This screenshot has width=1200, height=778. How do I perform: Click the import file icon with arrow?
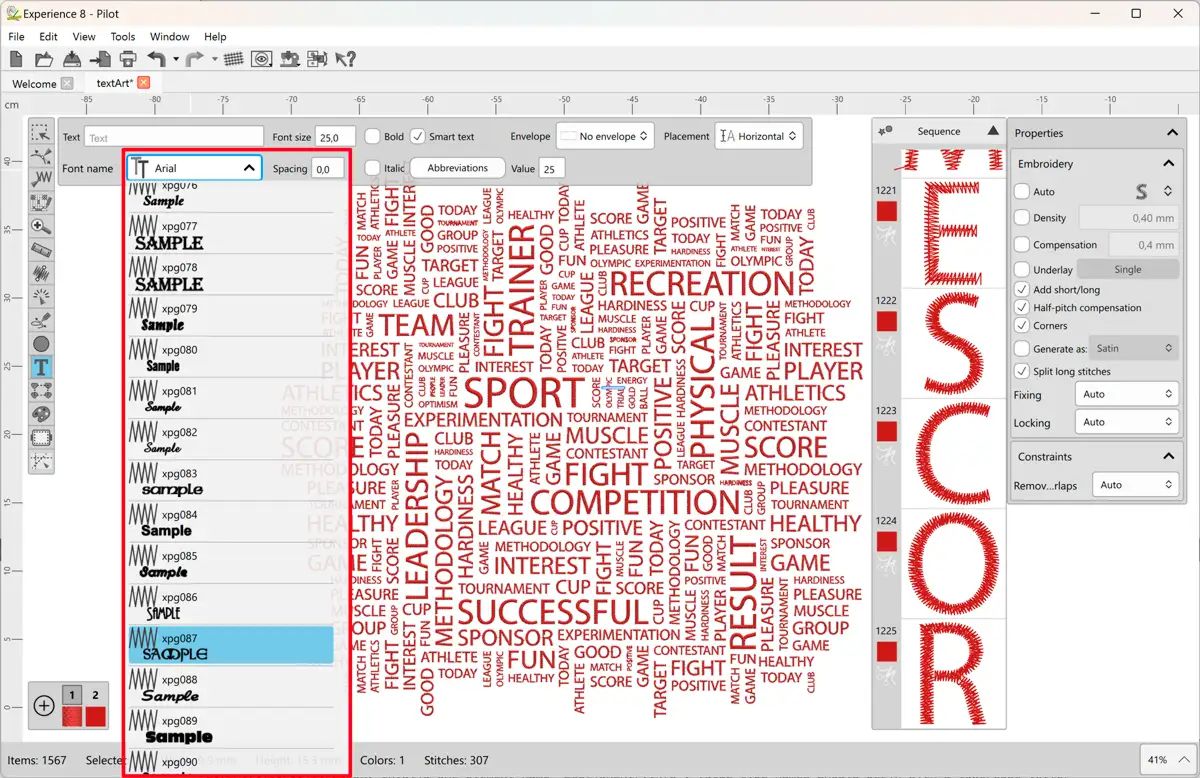point(100,59)
